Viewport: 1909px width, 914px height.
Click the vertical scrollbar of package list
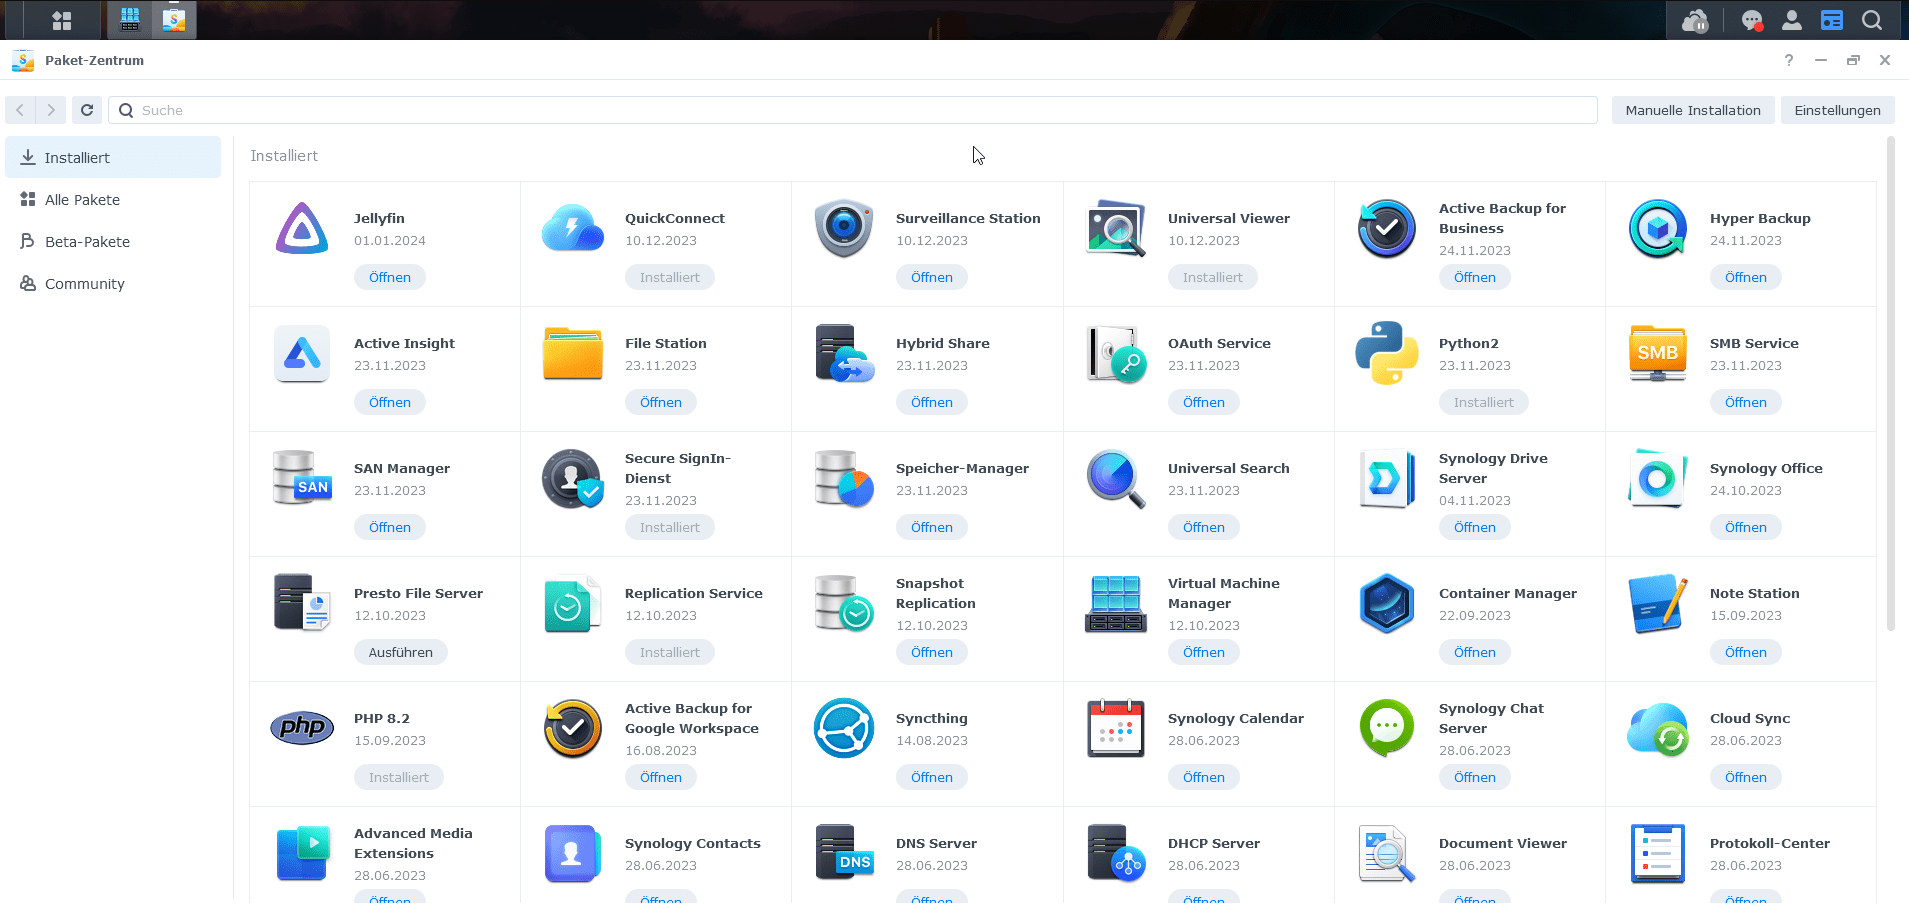pos(1890,385)
